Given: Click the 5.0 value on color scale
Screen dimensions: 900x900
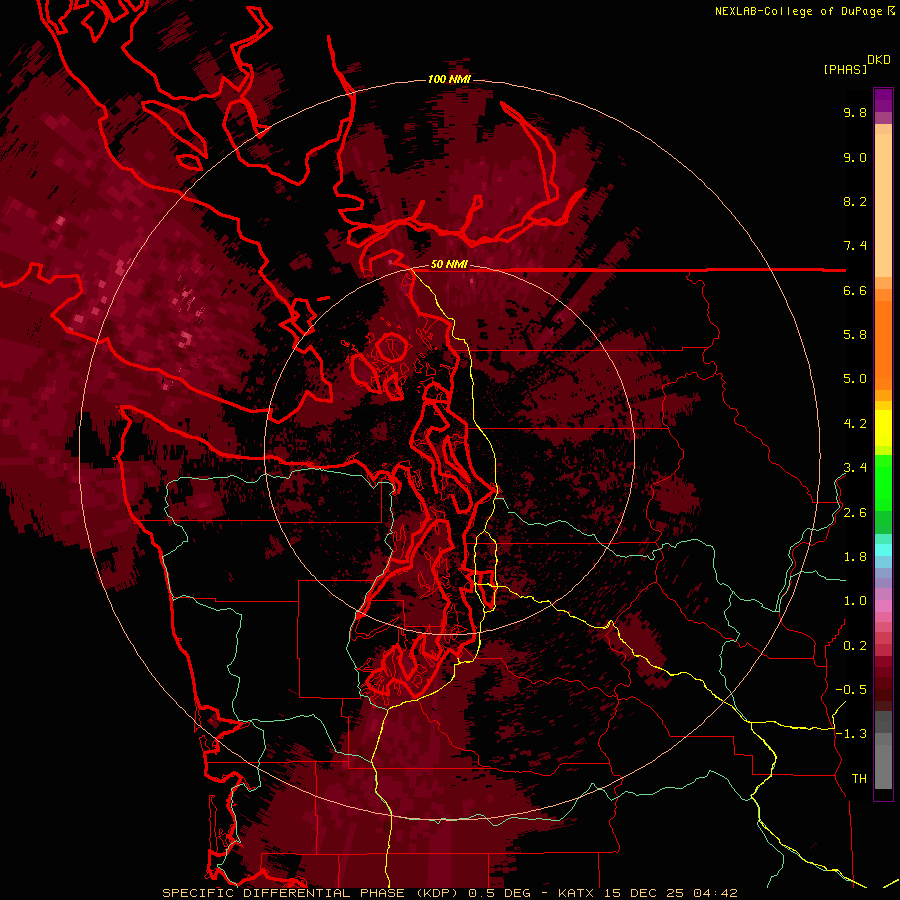Looking at the screenshot, I should (x=855, y=379).
